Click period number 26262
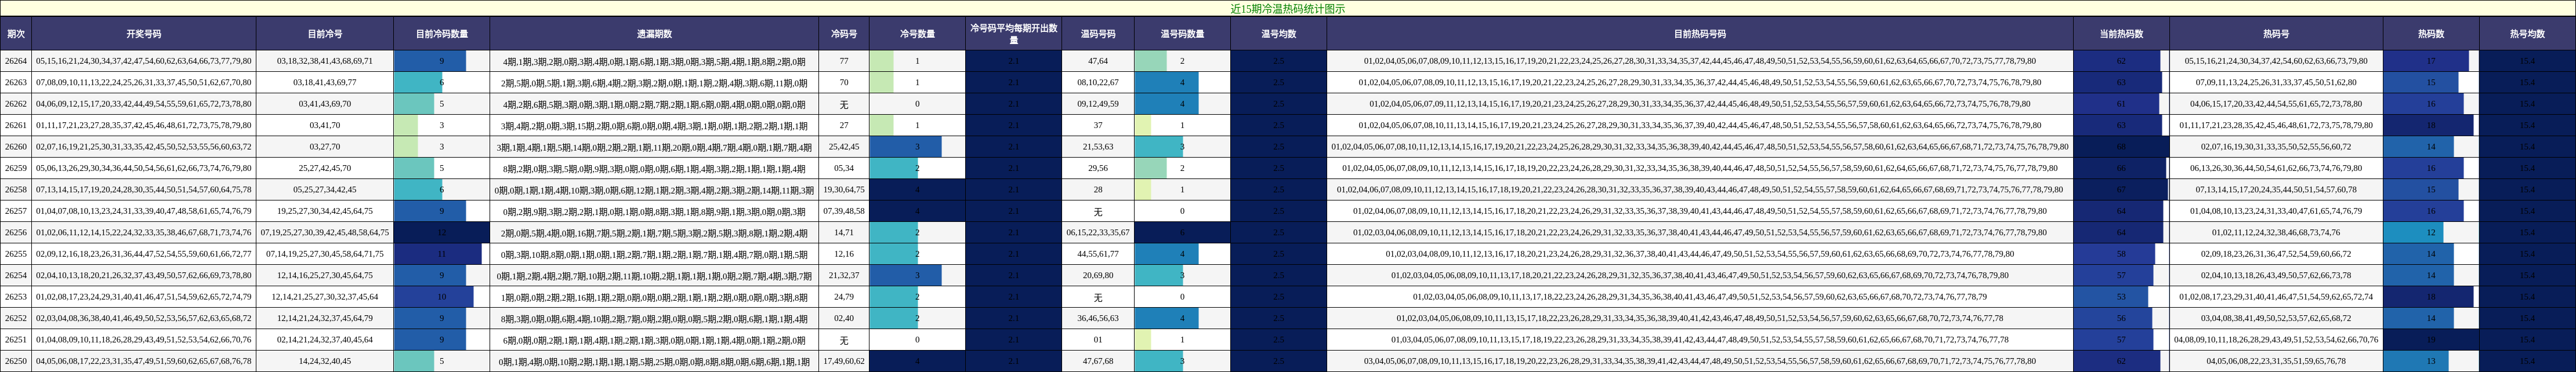This screenshot has height=372, width=2576. (x=16, y=104)
